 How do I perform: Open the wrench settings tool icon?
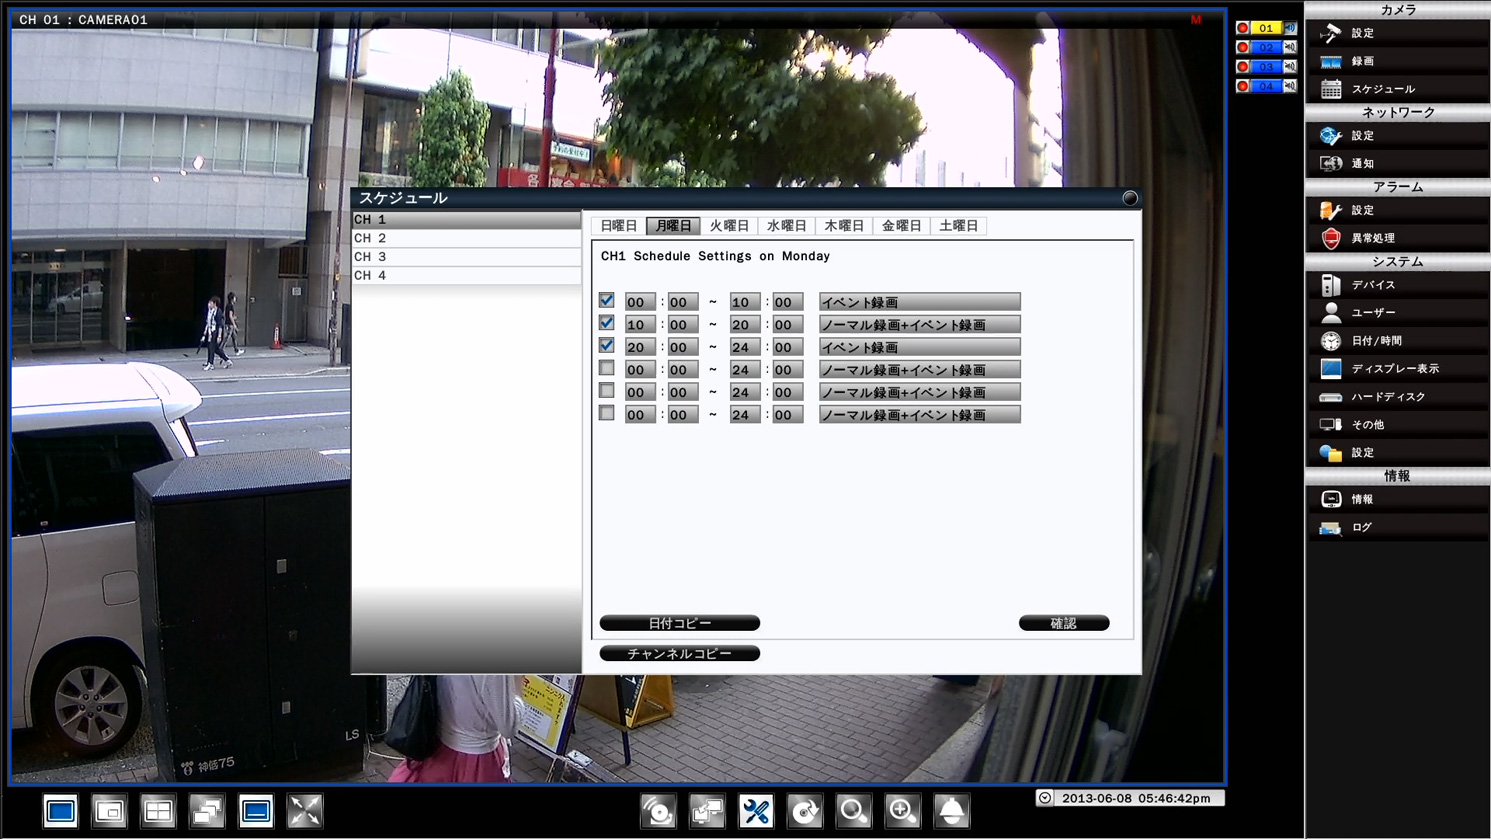pyautogui.click(x=756, y=811)
